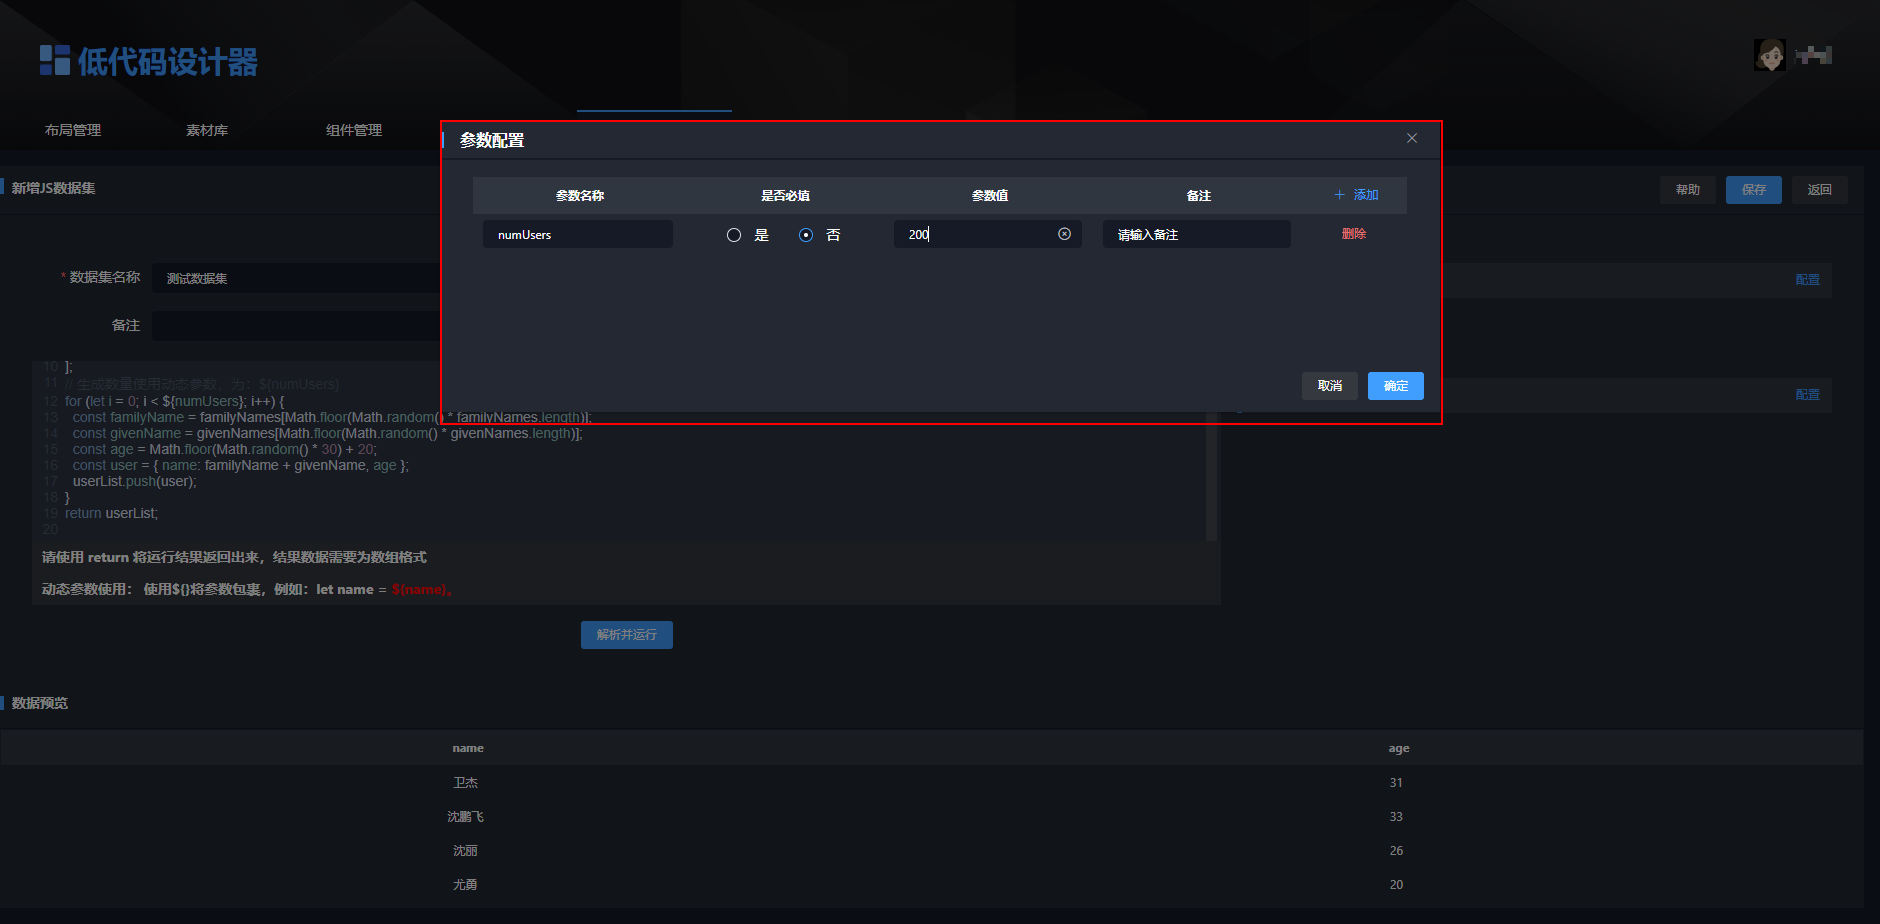Image resolution: width=1880 pixels, height=924 pixels.
Task: Click the 尤勇 table cell
Action: click(x=466, y=885)
